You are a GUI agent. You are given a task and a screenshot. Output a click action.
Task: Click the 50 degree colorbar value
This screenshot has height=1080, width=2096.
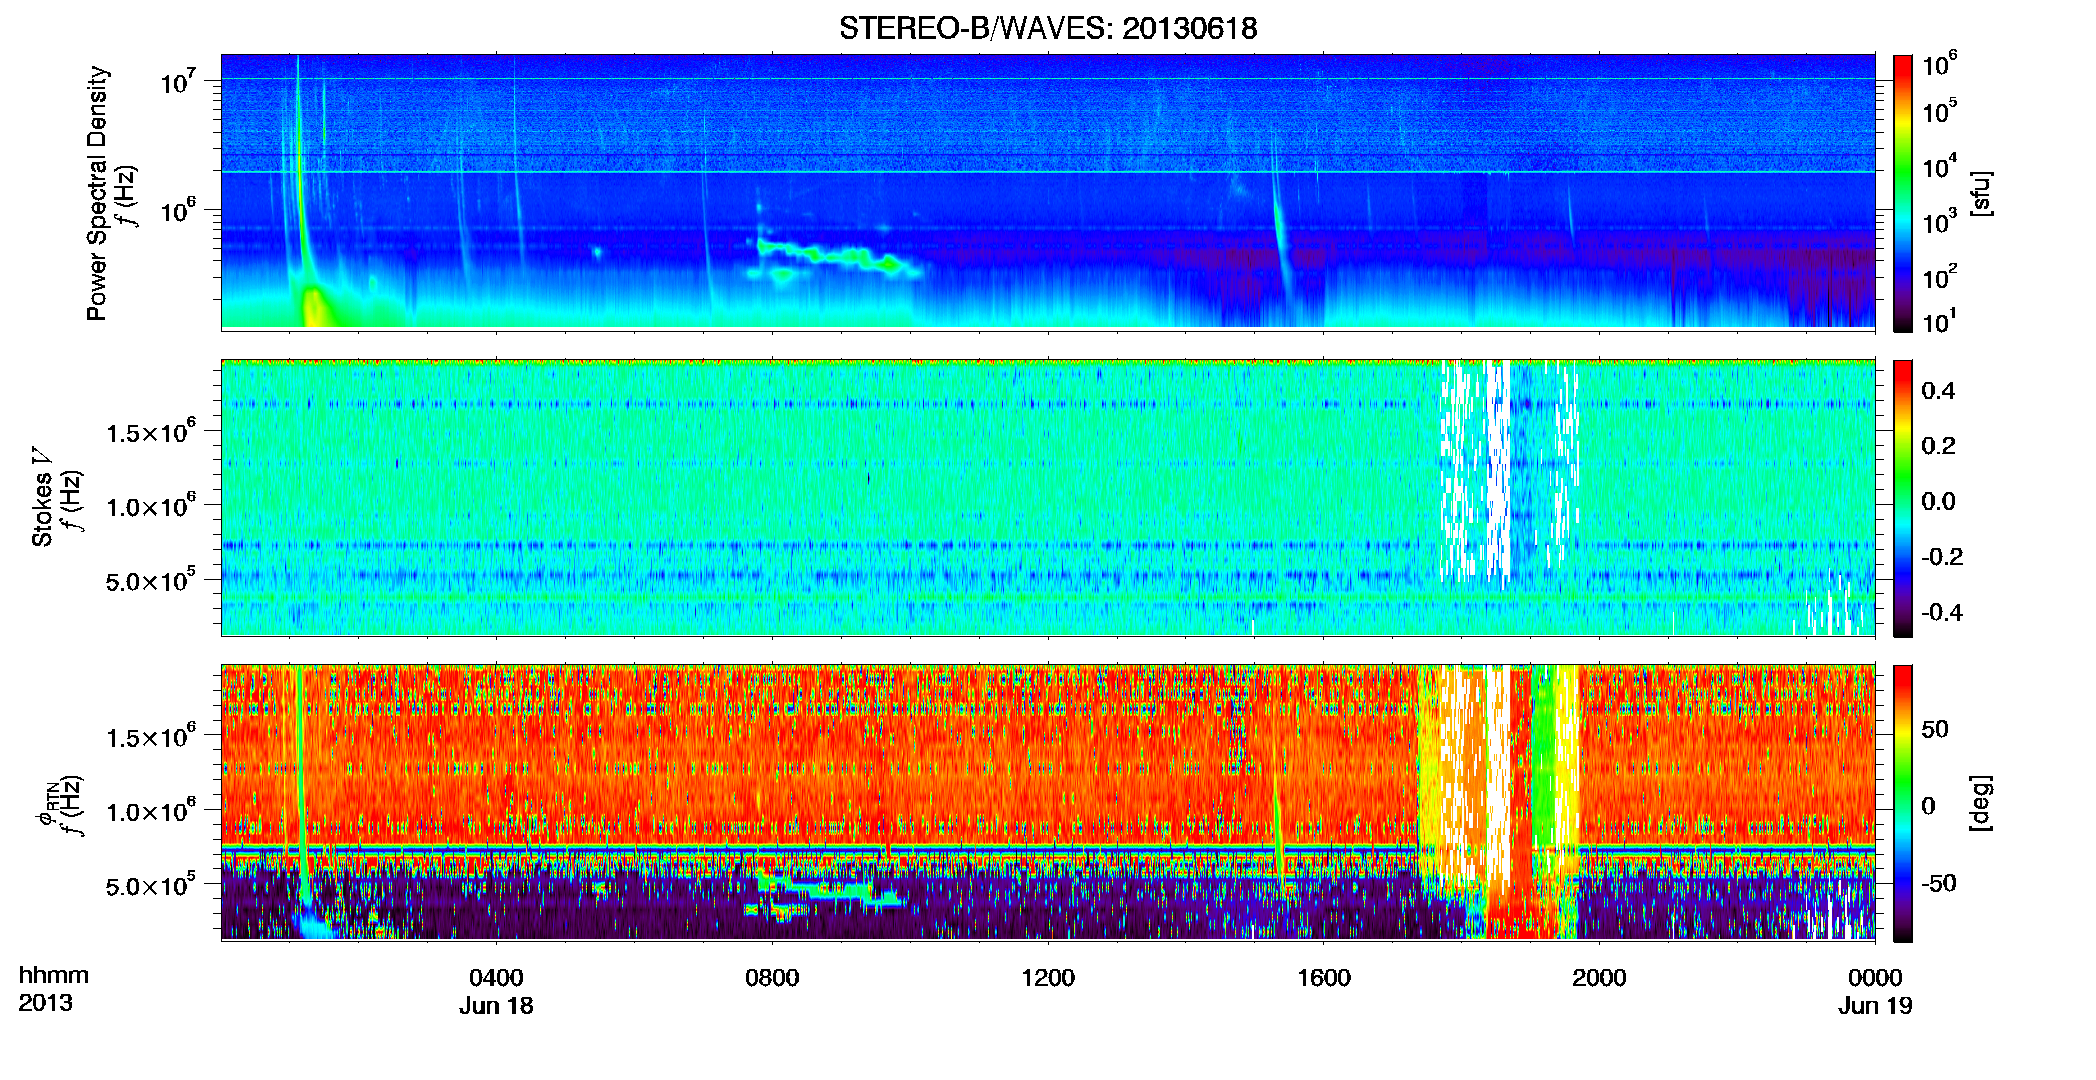1935,729
